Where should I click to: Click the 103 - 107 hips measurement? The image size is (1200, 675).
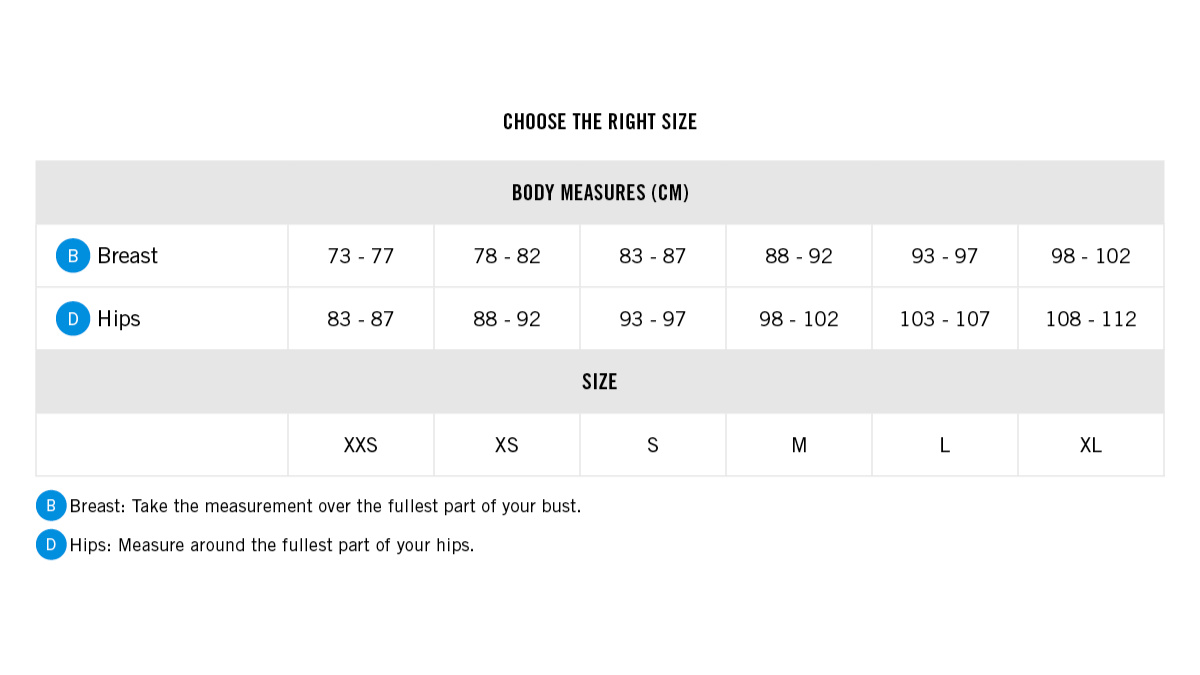[945, 319]
